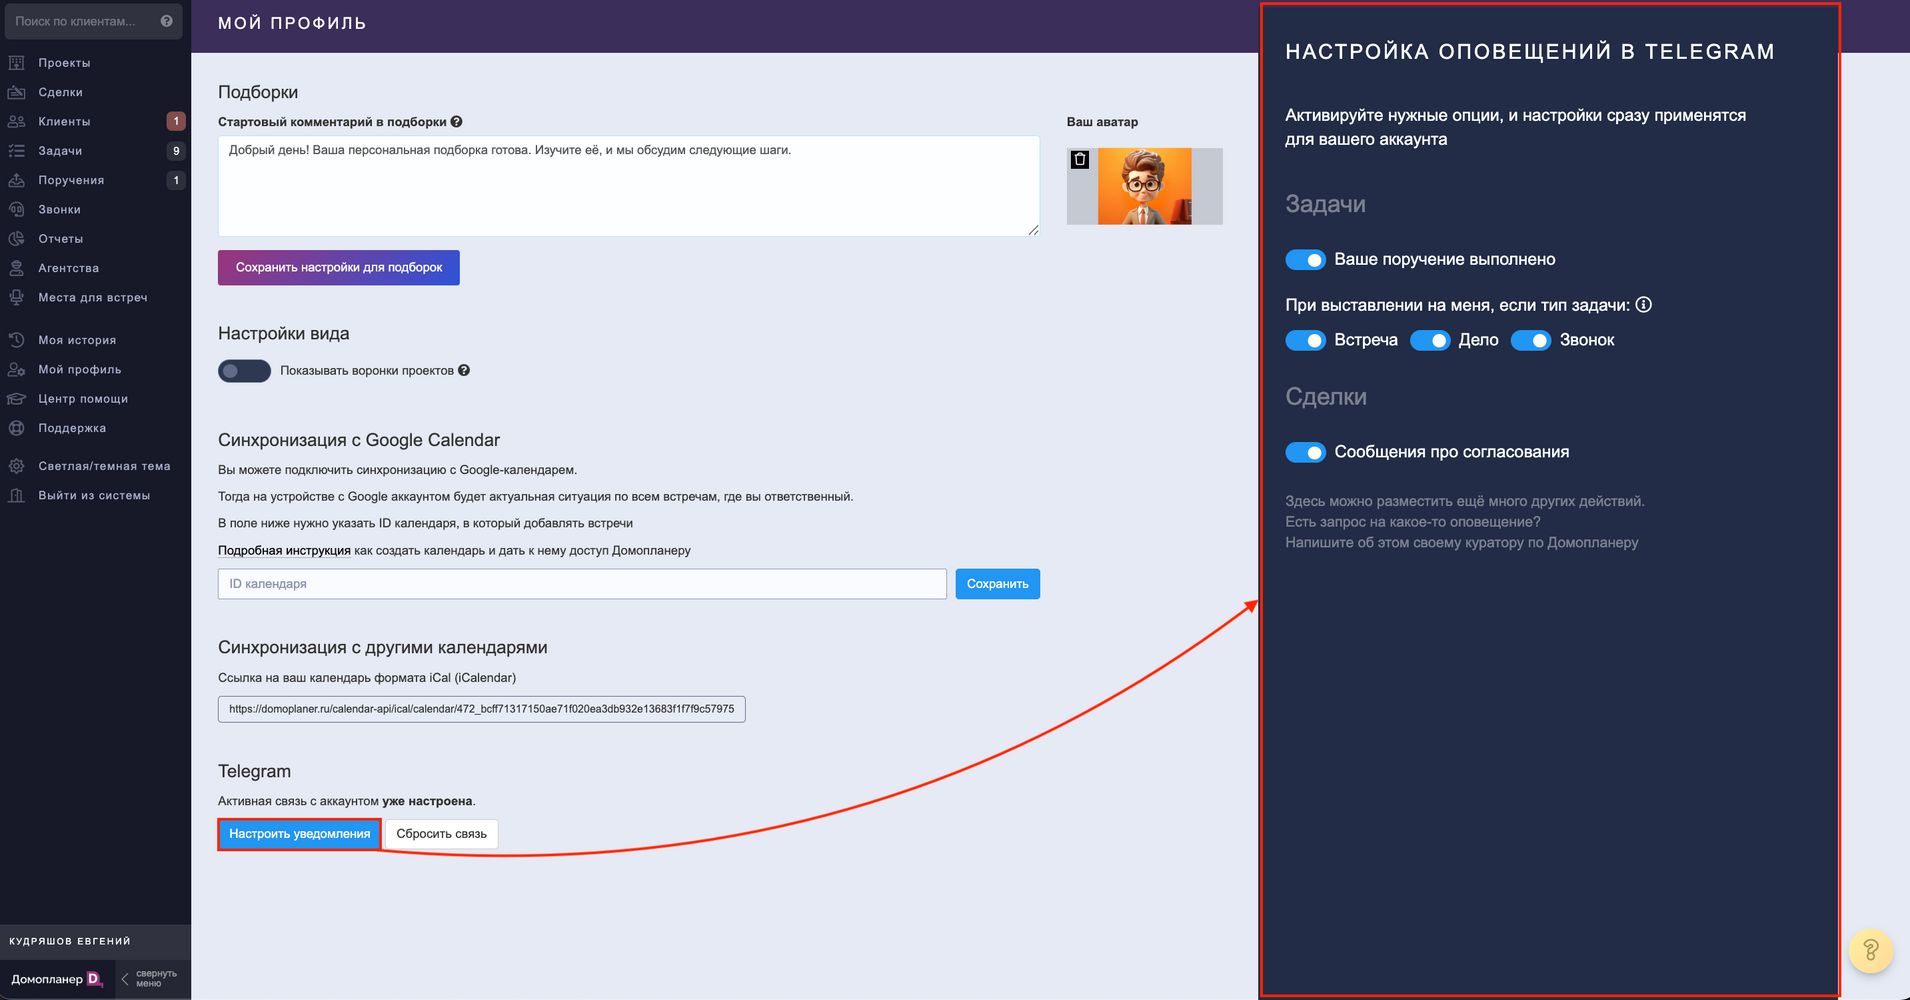This screenshot has height=1000, width=1910.
Task: Click the Кудряшов Евгений user name
Action: tap(70, 941)
